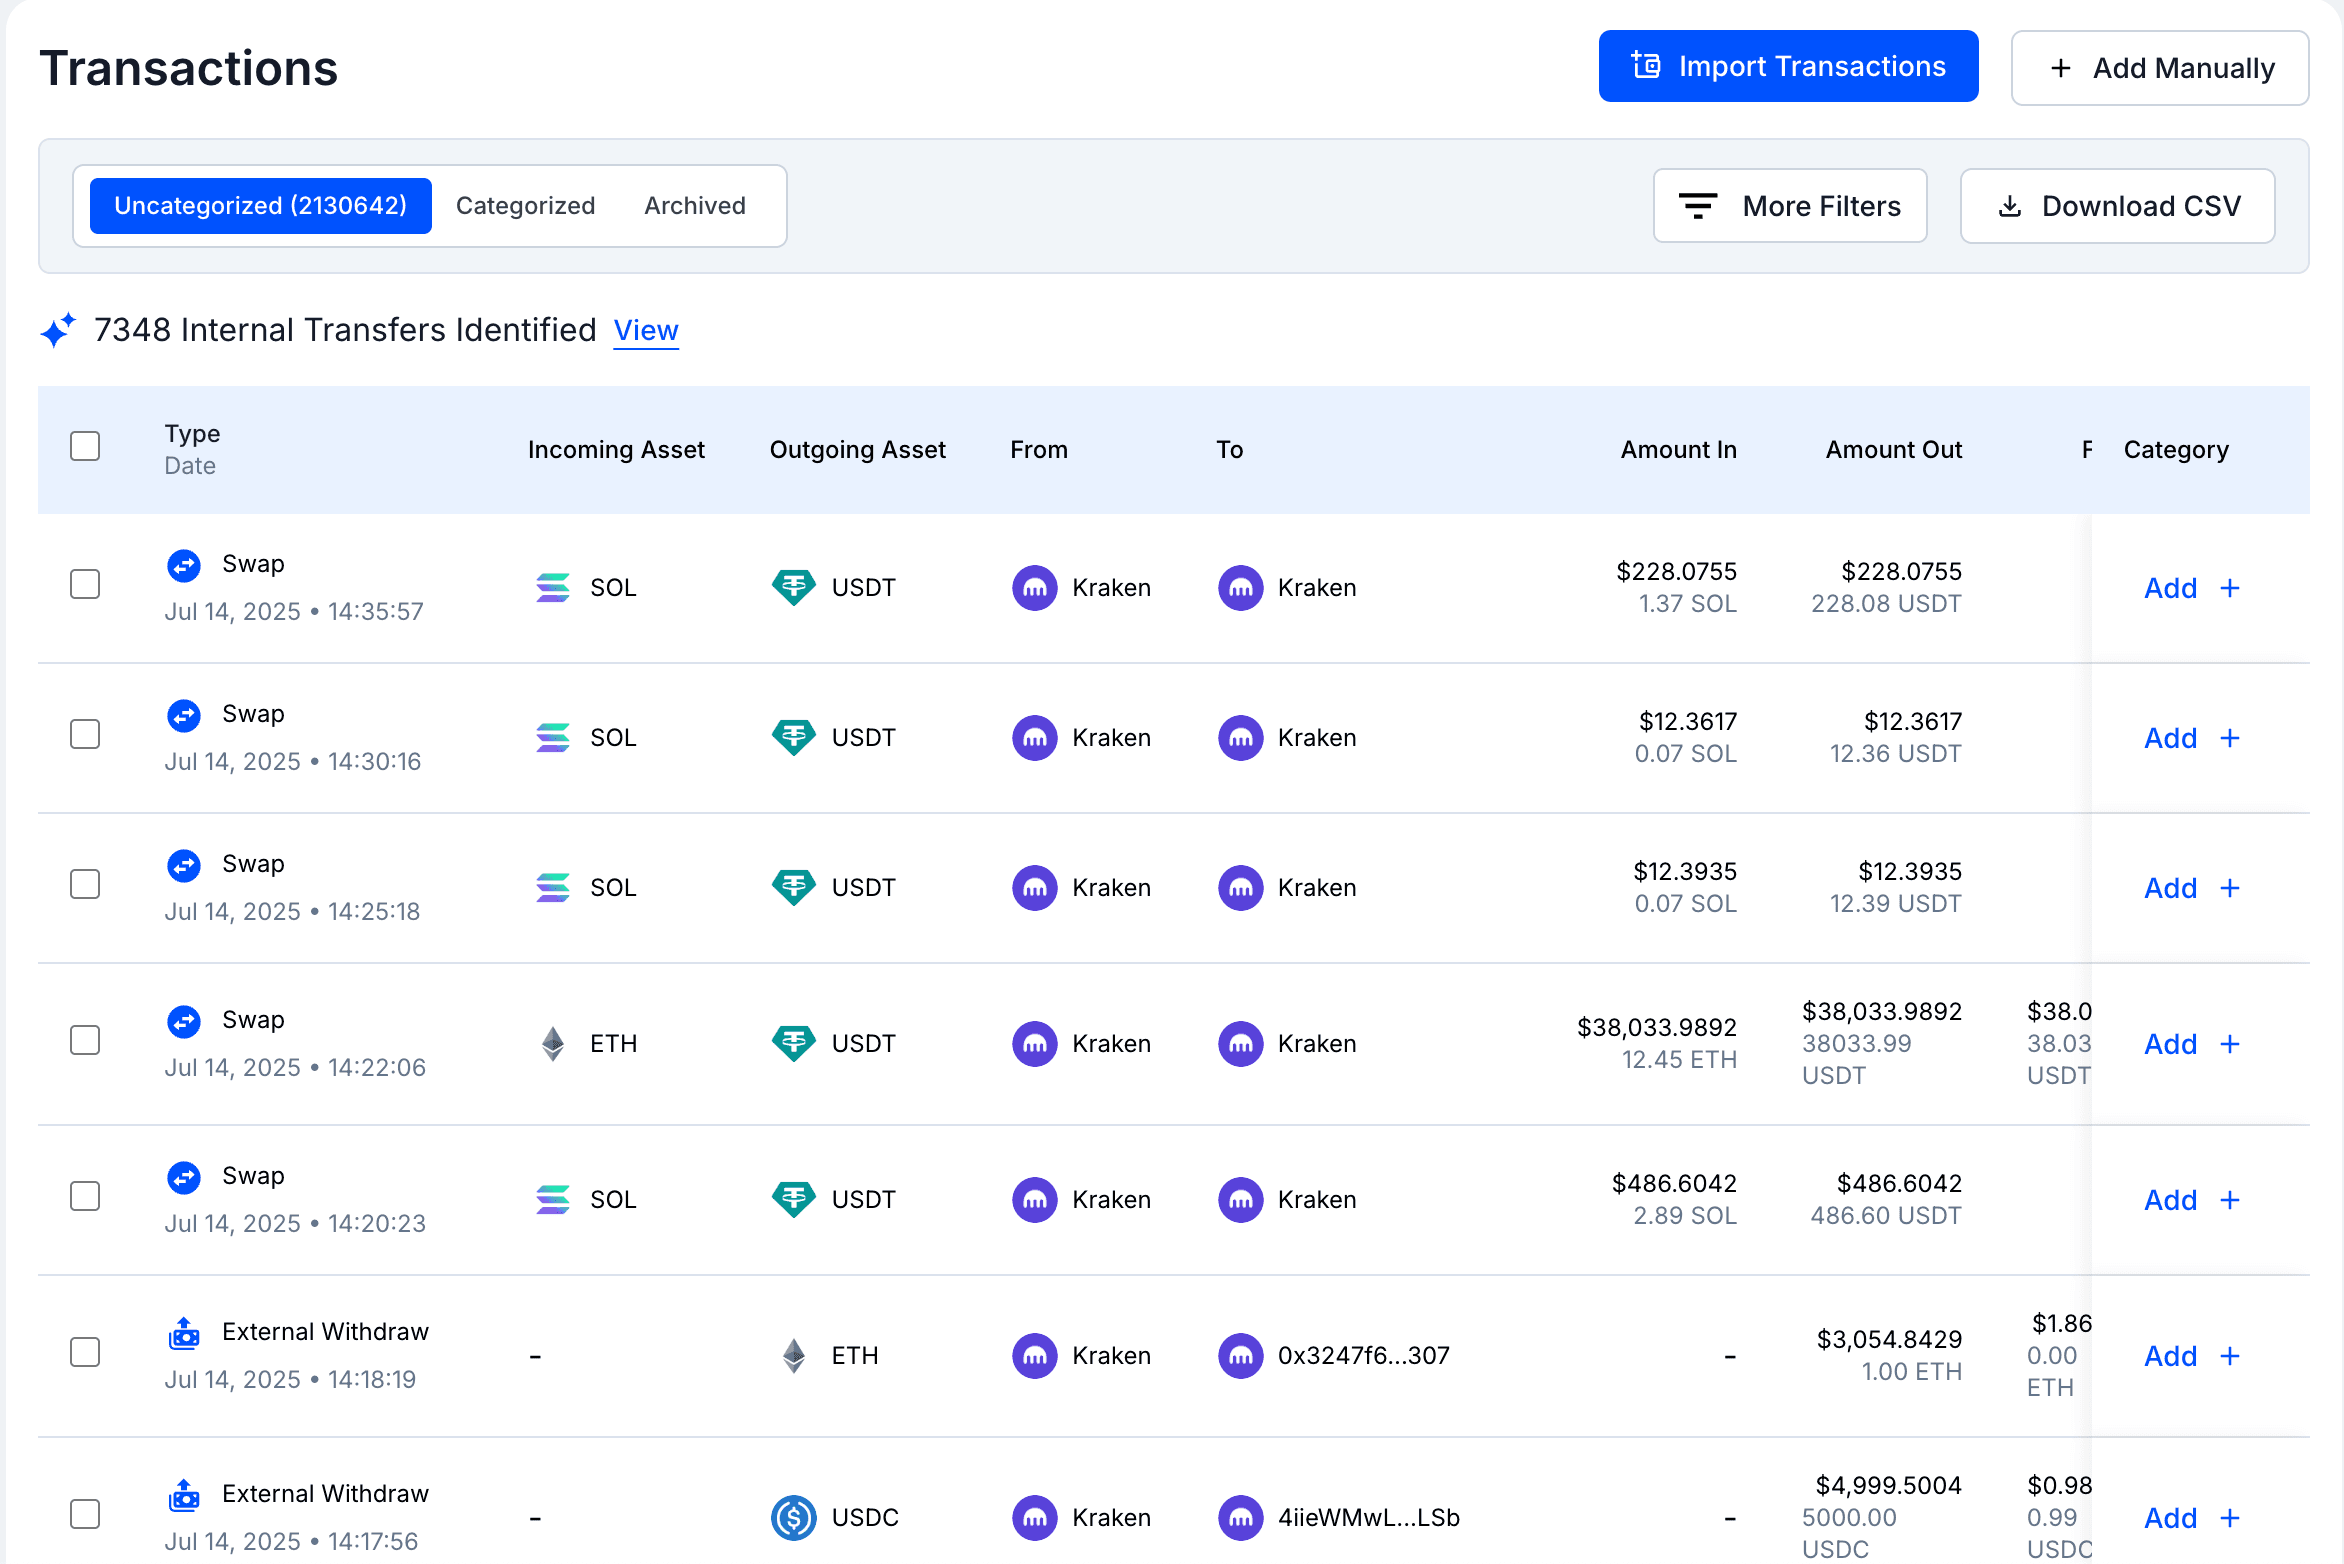The image size is (2344, 1564).
Task: Click the USDT icon in the 14:20:23 row
Action: [x=794, y=1200]
